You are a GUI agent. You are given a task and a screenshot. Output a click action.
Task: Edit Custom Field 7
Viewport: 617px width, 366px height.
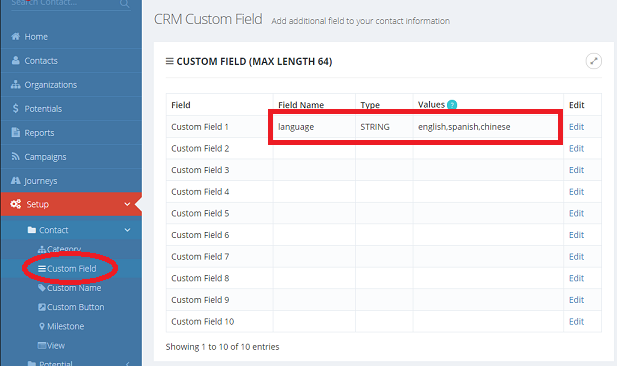576,257
